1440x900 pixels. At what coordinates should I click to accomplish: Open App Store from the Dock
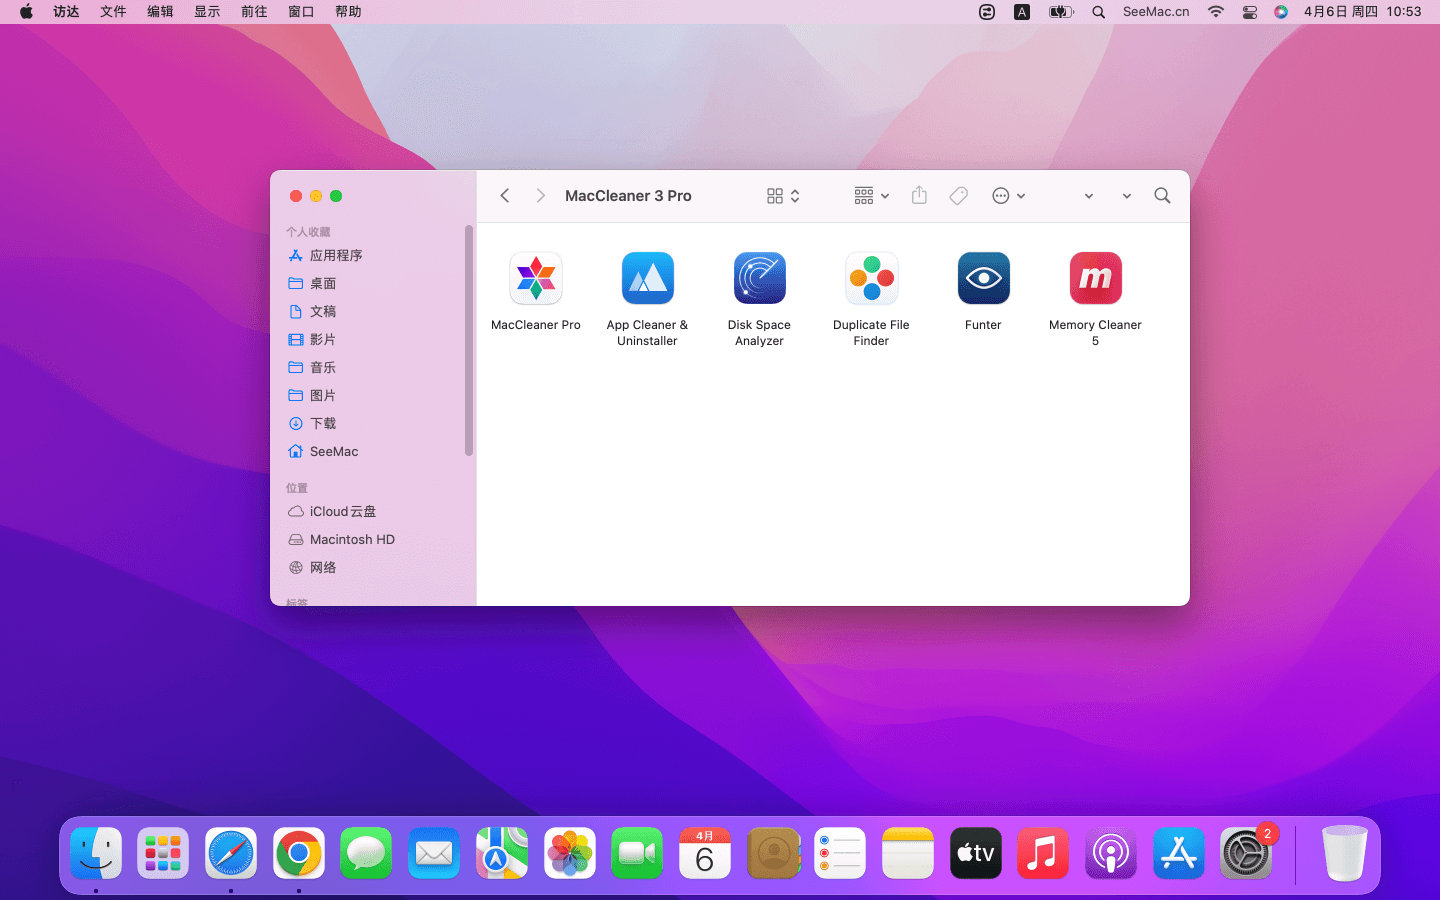pyautogui.click(x=1179, y=854)
